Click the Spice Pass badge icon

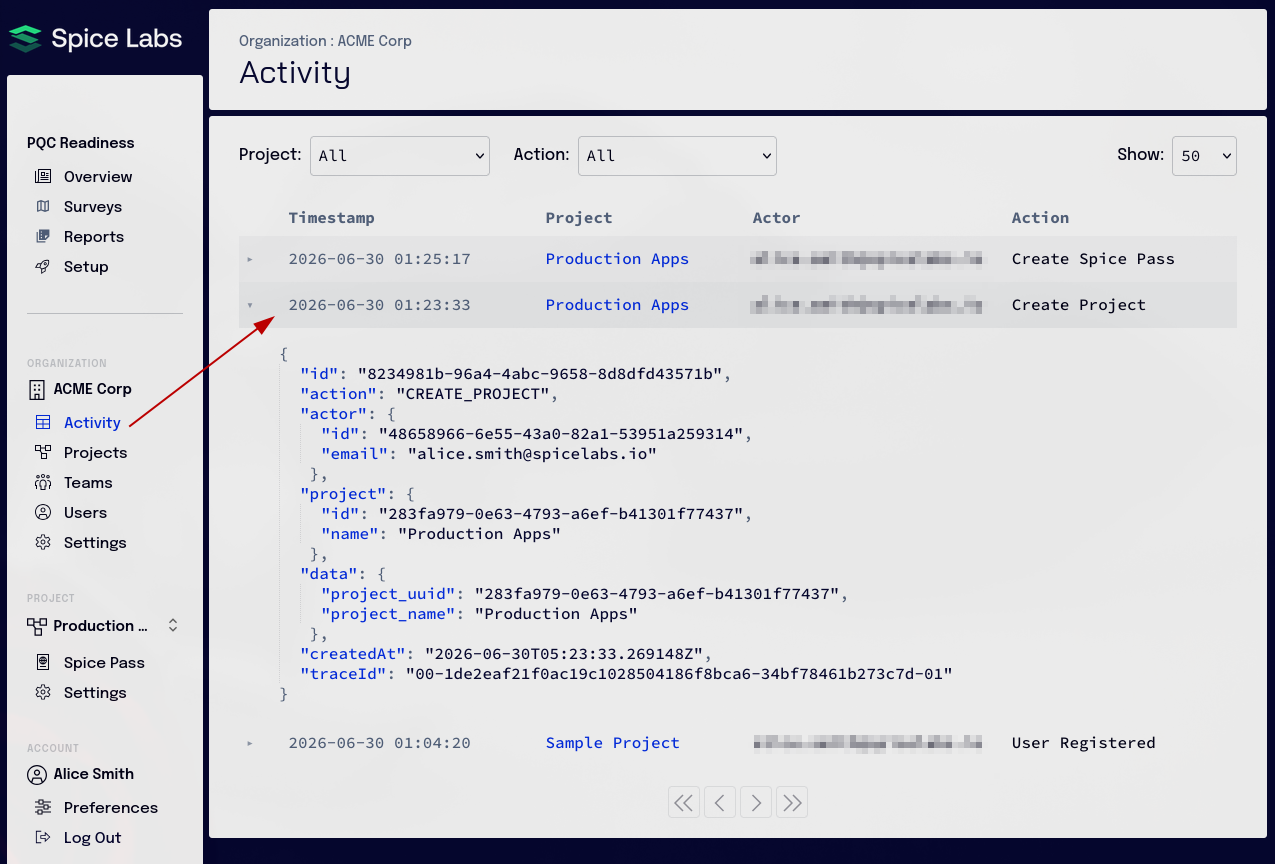click(43, 663)
